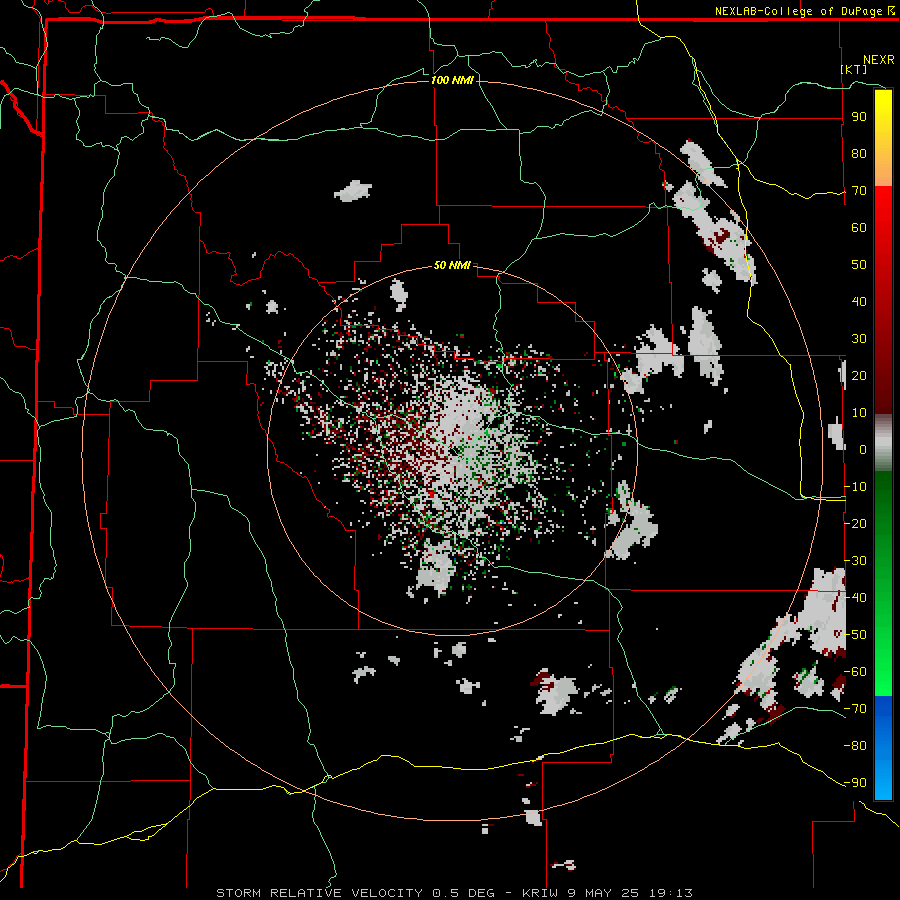Image resolution: width=900 pixels, height=900 pixels.
Task: Click the -80 scale label
Action: pos(856,746)
